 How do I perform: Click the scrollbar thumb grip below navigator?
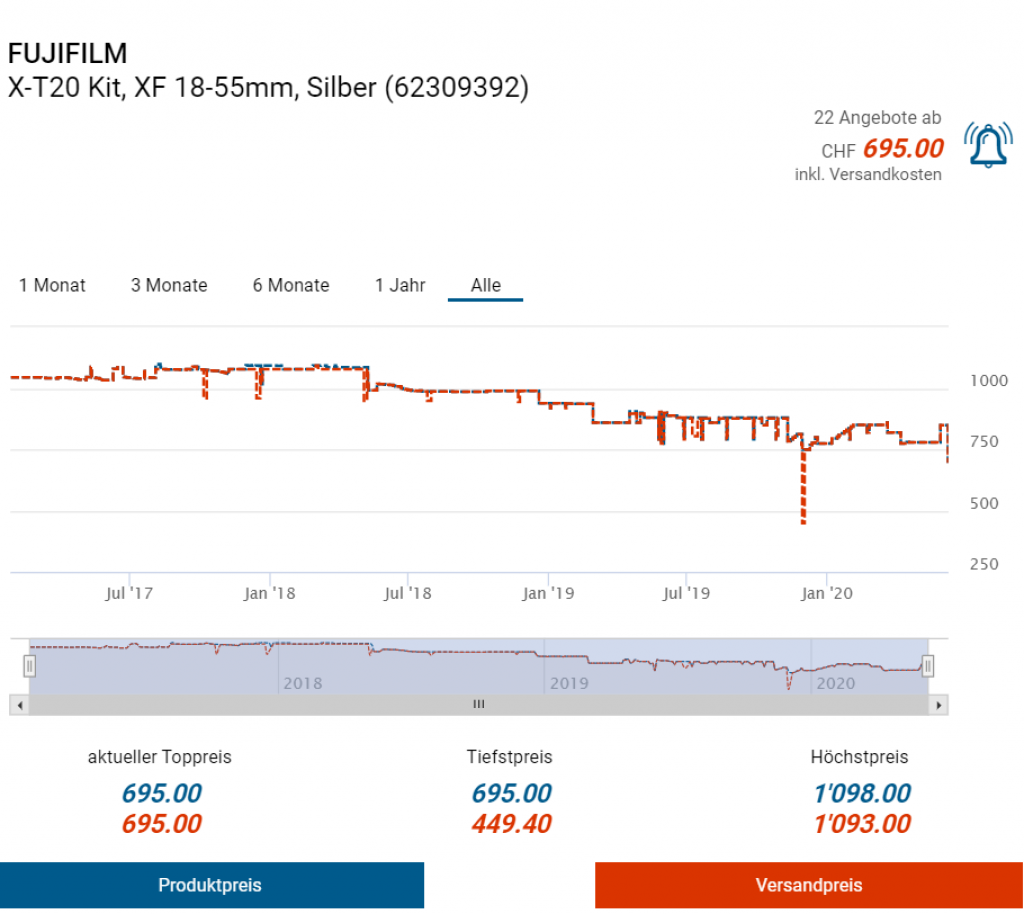pos(479,704)
